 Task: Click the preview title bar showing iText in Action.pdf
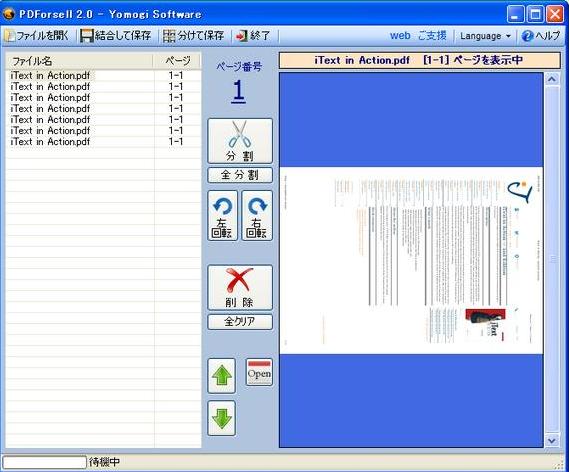(419, 60)
